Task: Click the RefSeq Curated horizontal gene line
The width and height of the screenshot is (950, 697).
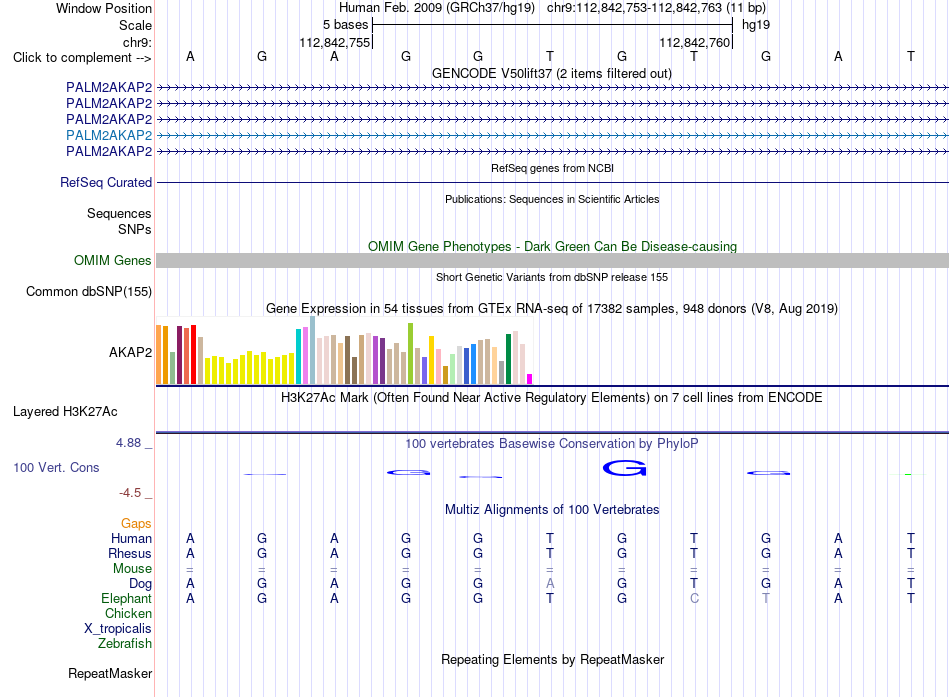Action: point(552,182)
